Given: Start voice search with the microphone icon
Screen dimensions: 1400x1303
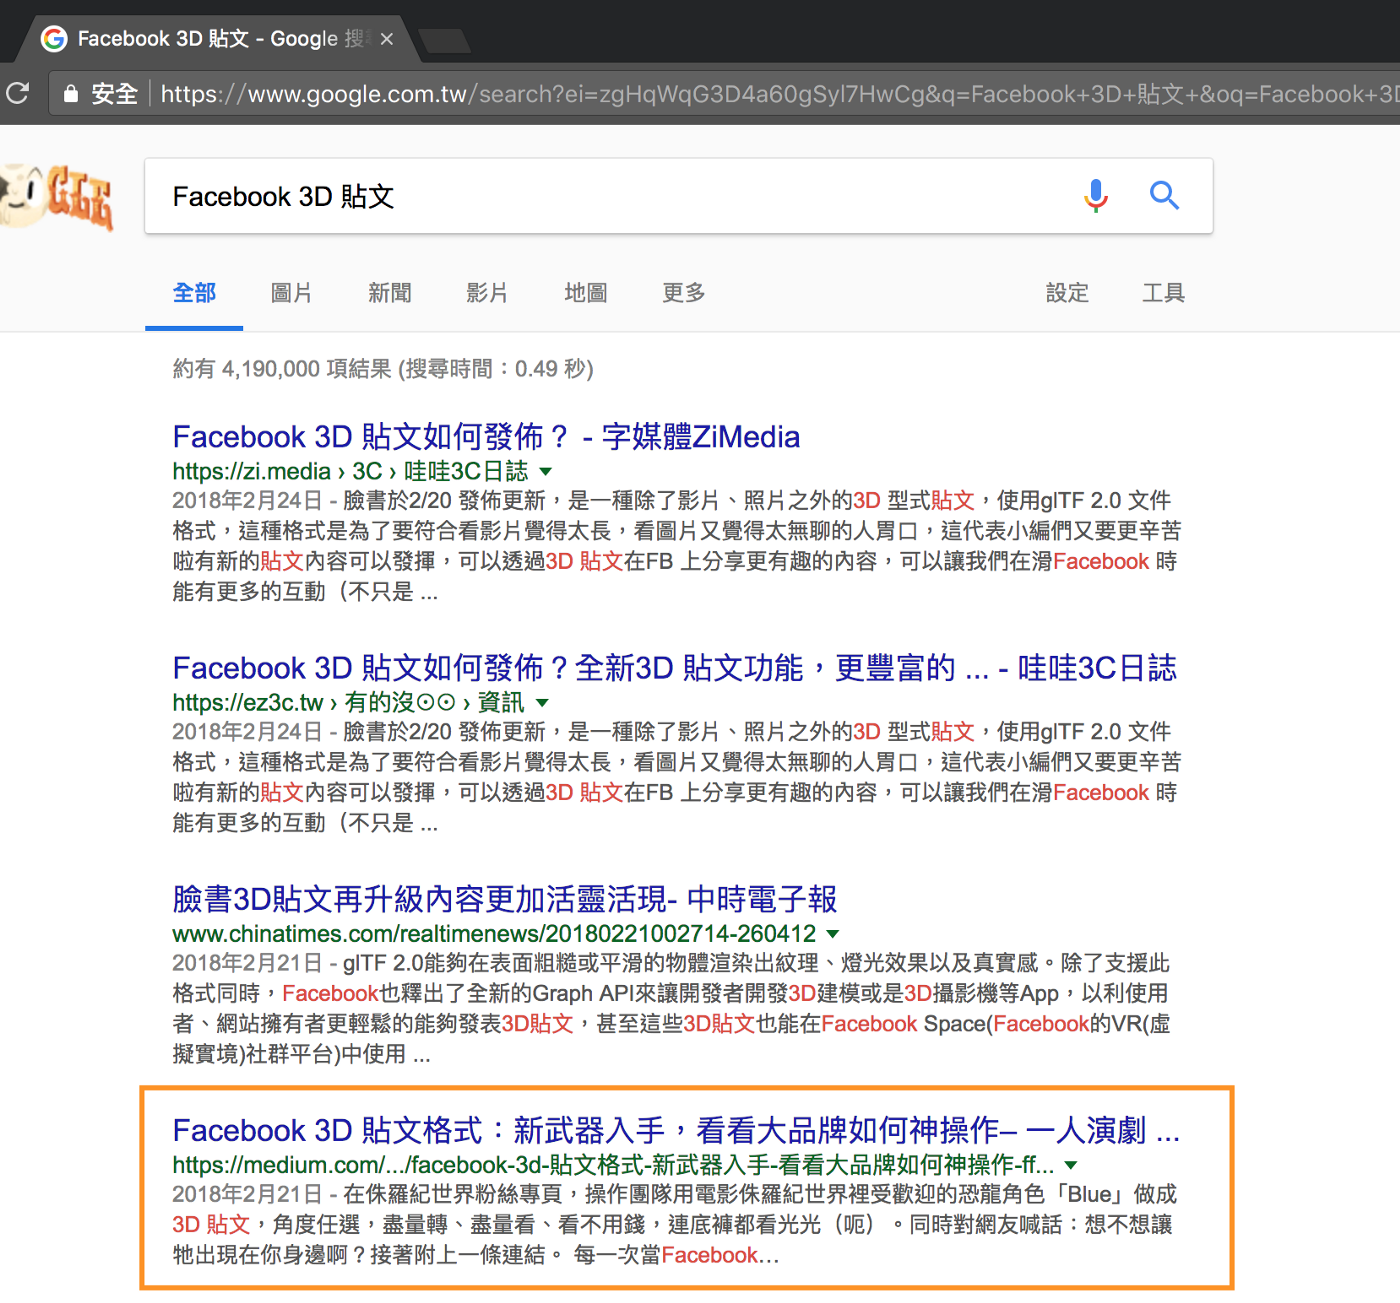Looking at the screenshot, I should click(x=1096, y=196).
